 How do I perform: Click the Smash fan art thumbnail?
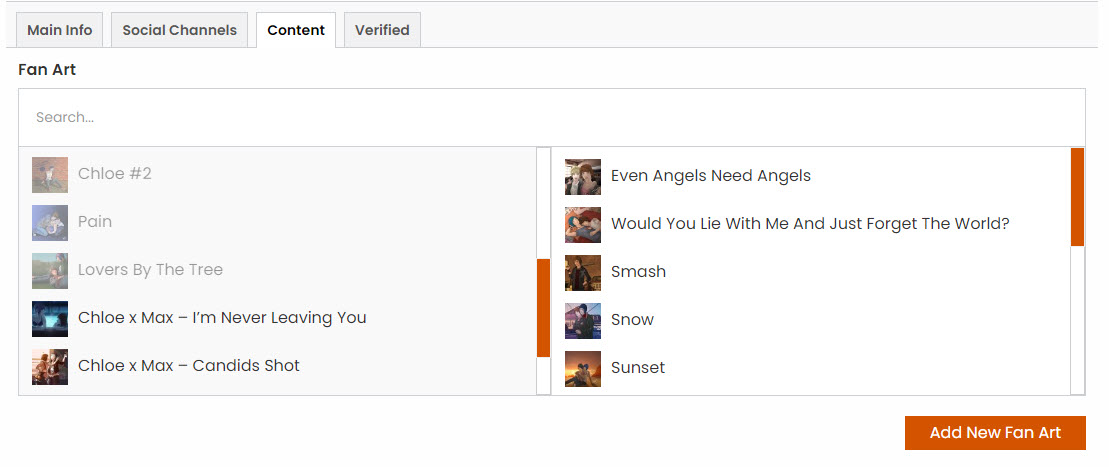583,273
